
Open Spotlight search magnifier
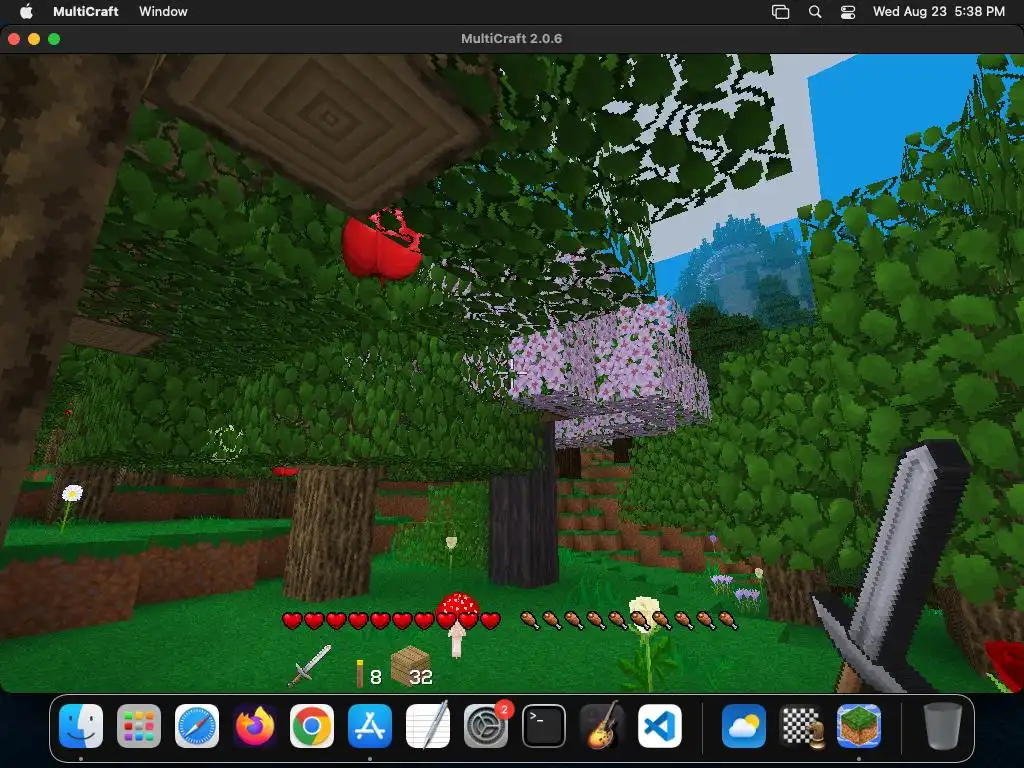click(815, 12)
